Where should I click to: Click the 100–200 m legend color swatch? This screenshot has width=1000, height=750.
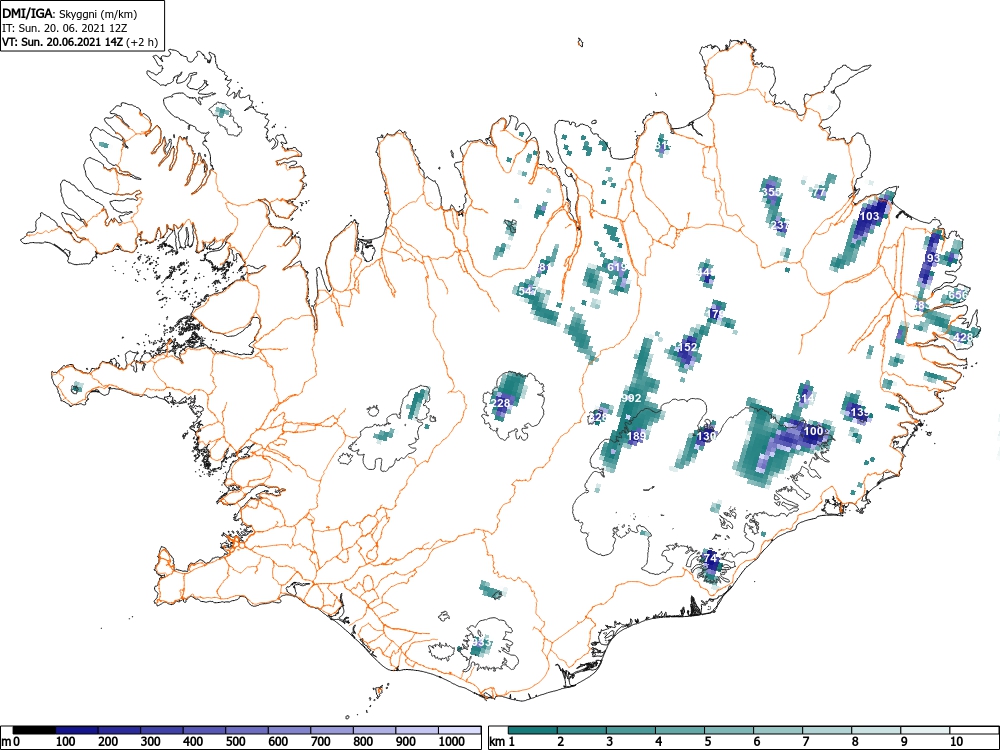(x=77, y=730)
